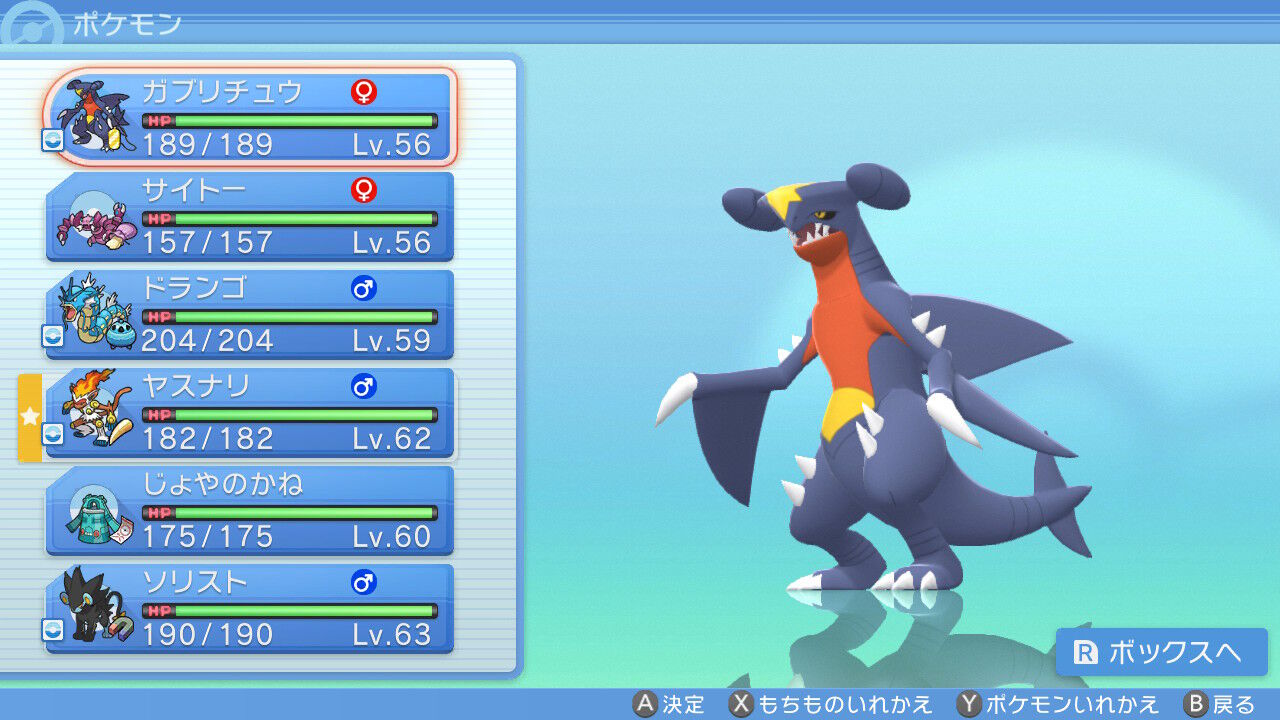Click the male gender icon for ヤスナリ
Screen dimensions: 1280x720
364,386
